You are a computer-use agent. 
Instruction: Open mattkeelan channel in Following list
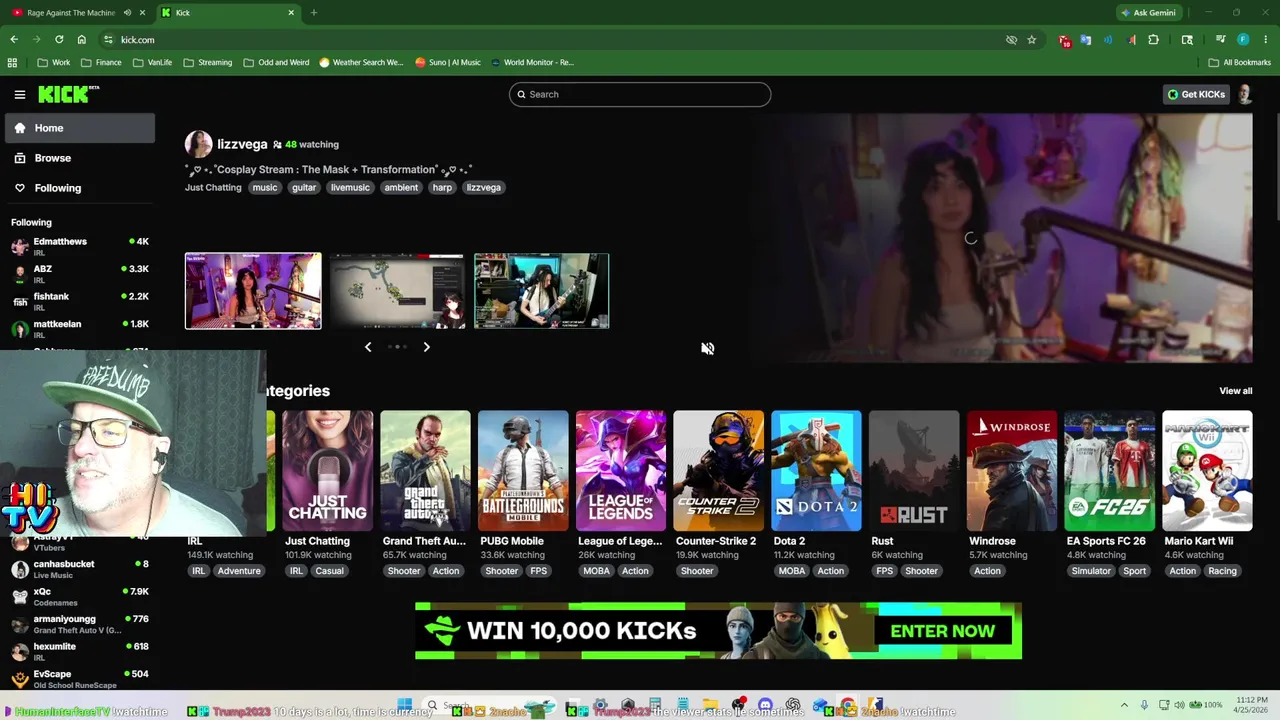tap(80, 329)
